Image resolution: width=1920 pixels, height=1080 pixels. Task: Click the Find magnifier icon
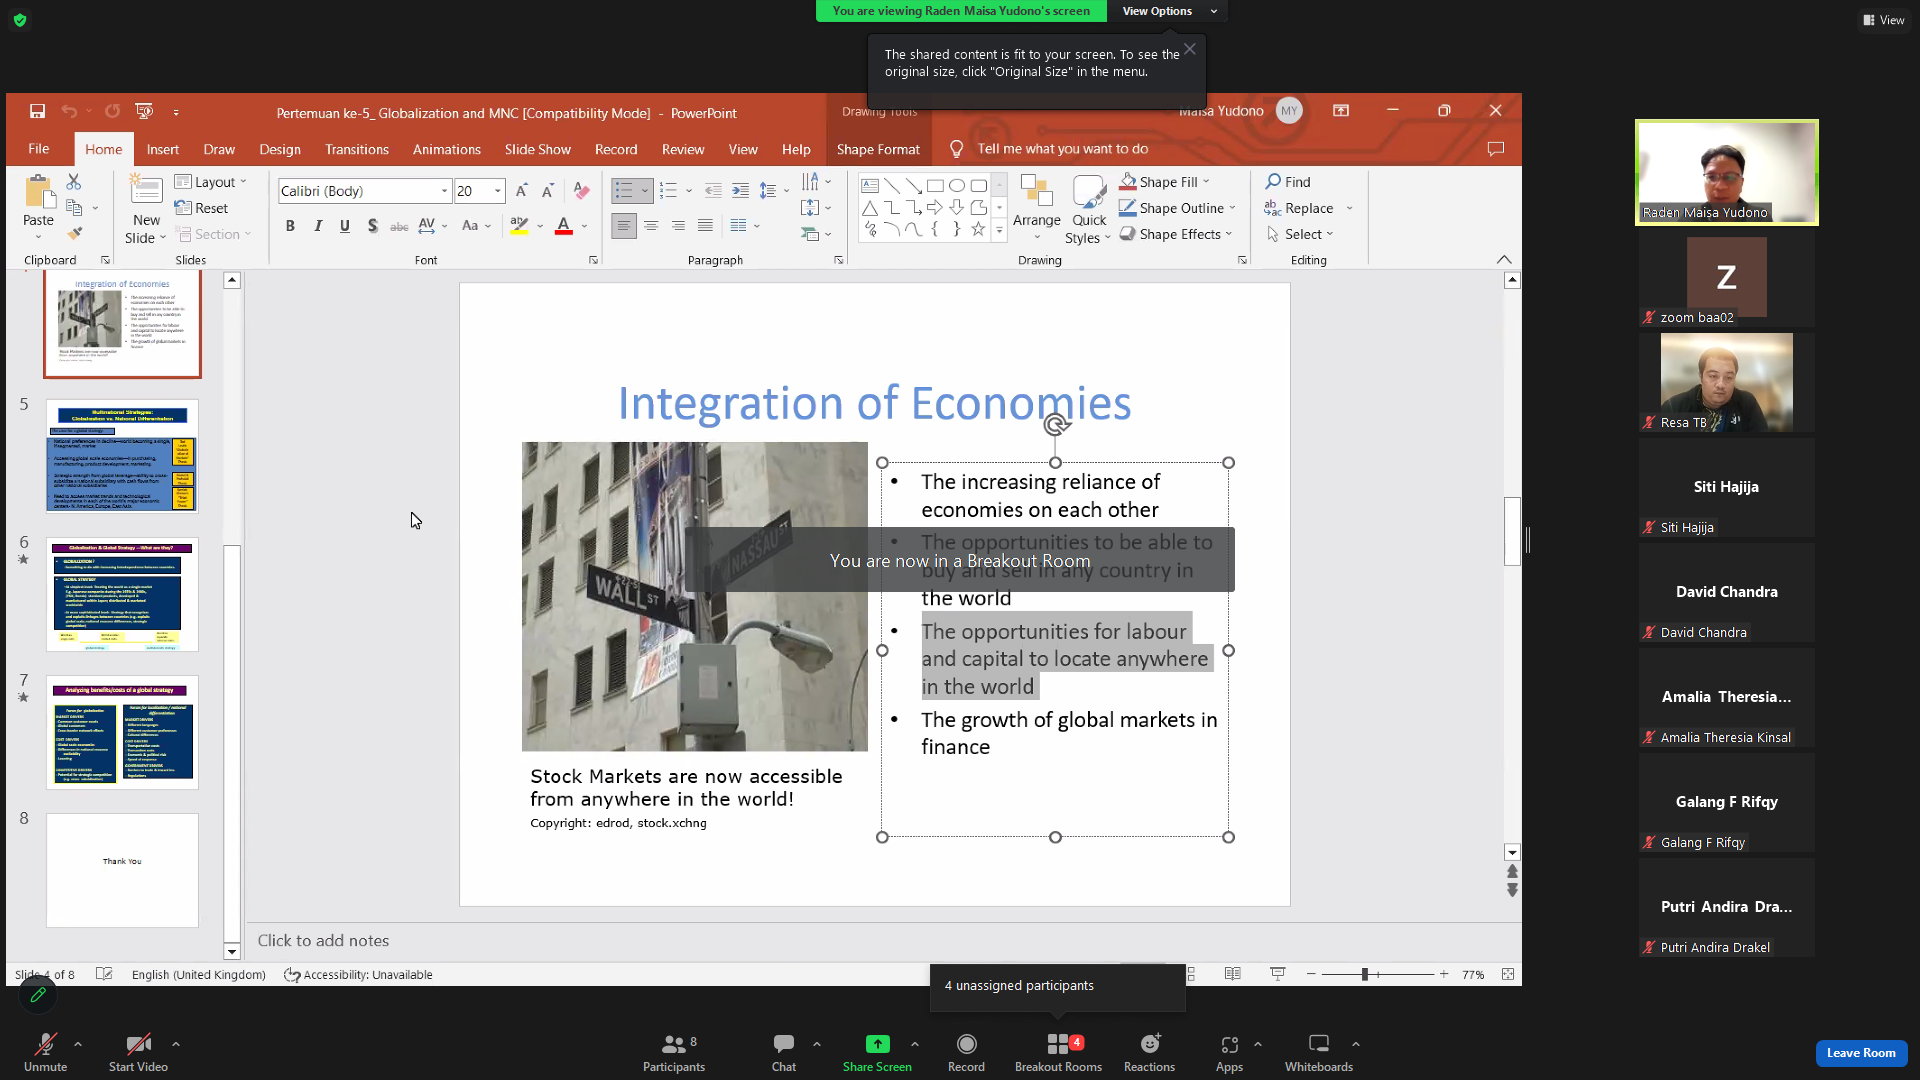(x=1273, y=182)
